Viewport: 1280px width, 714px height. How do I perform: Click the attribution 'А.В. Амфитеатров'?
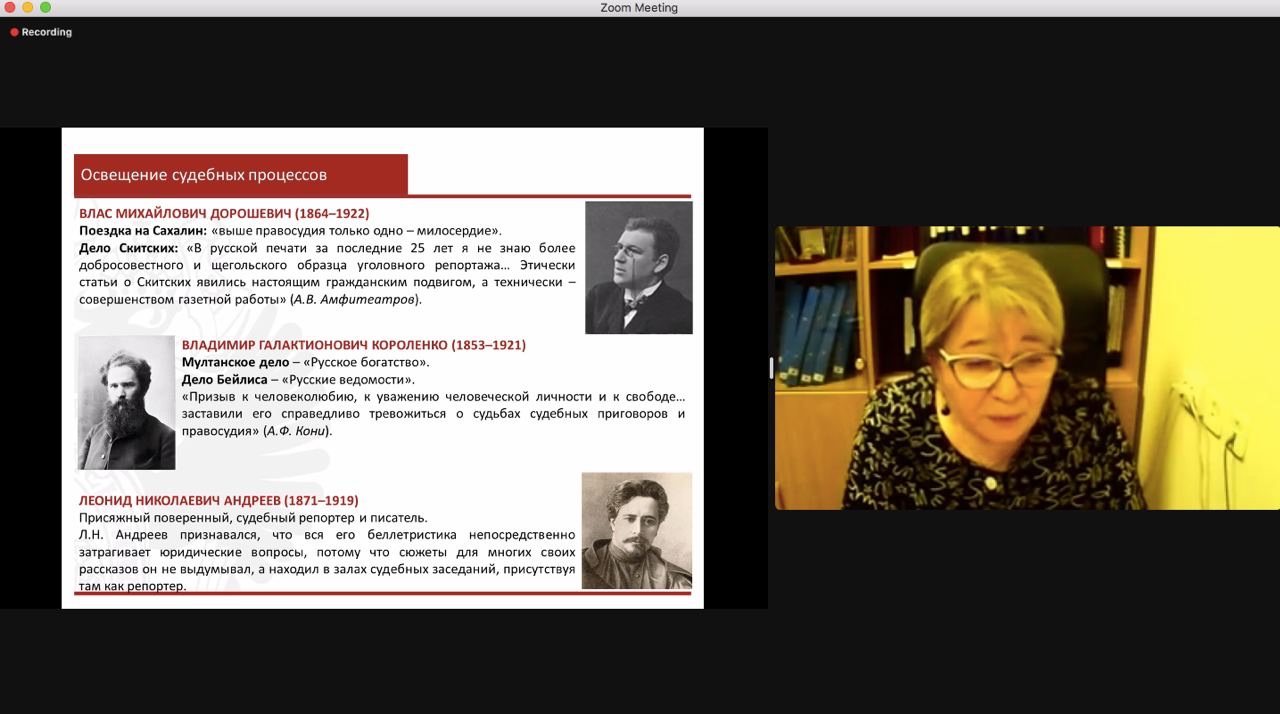(355, 299)
